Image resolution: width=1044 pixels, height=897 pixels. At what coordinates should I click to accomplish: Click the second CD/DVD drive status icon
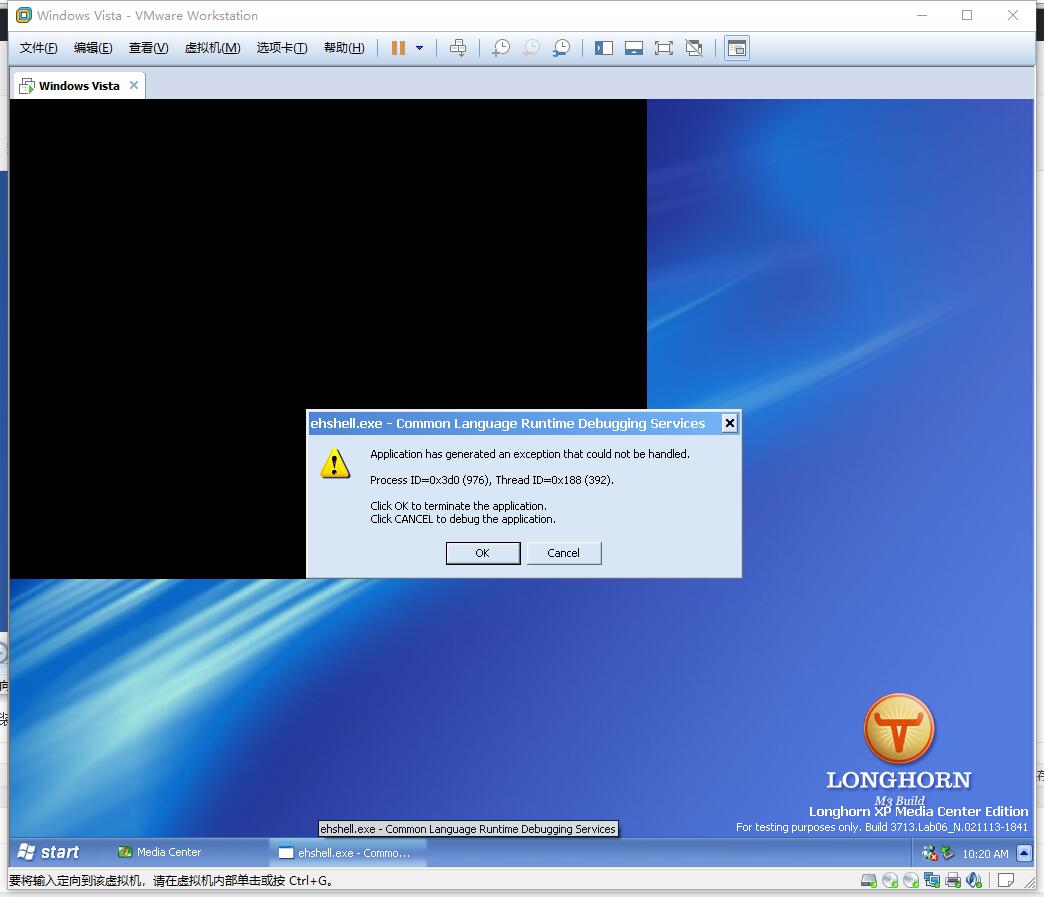(911, 881)
